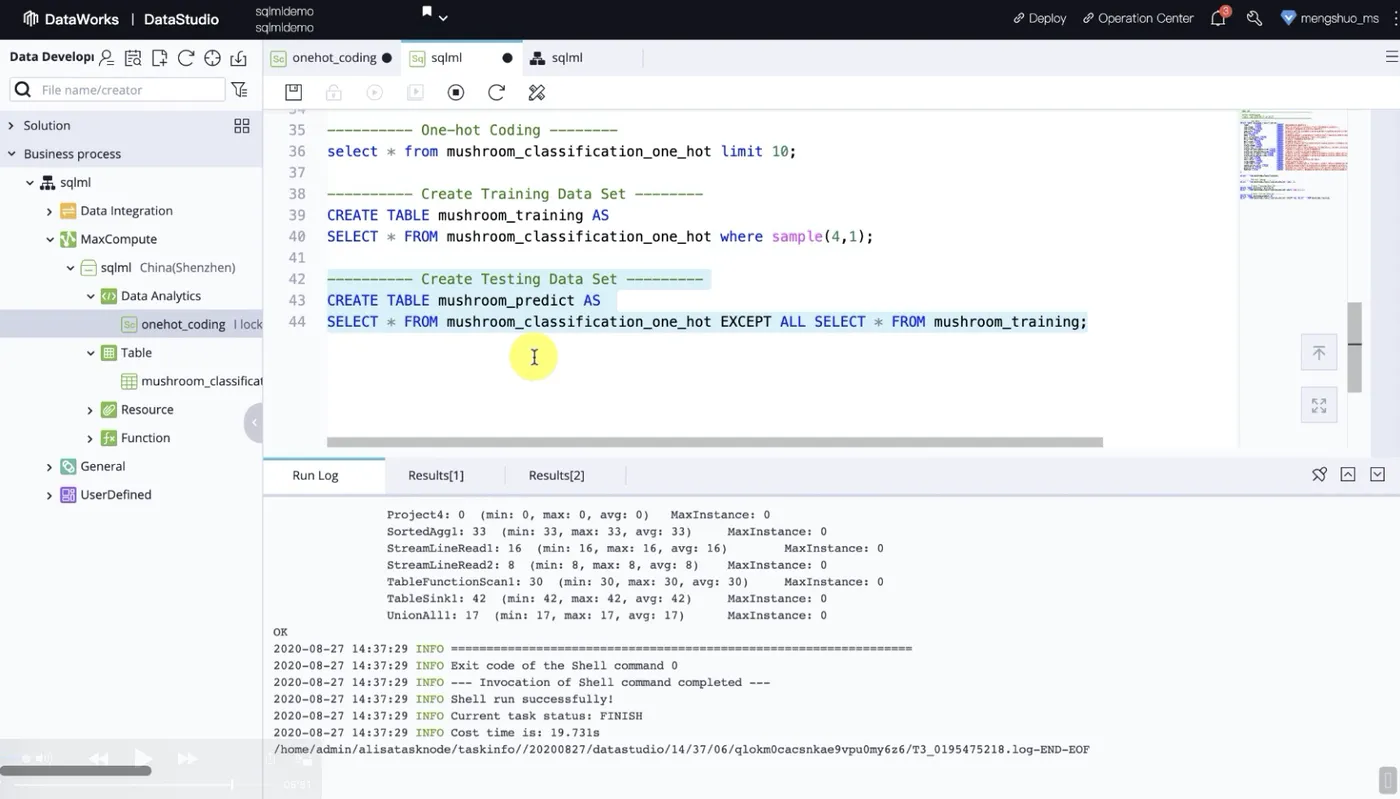
Task: Click the create new file icon
Action: click(160, 58)
